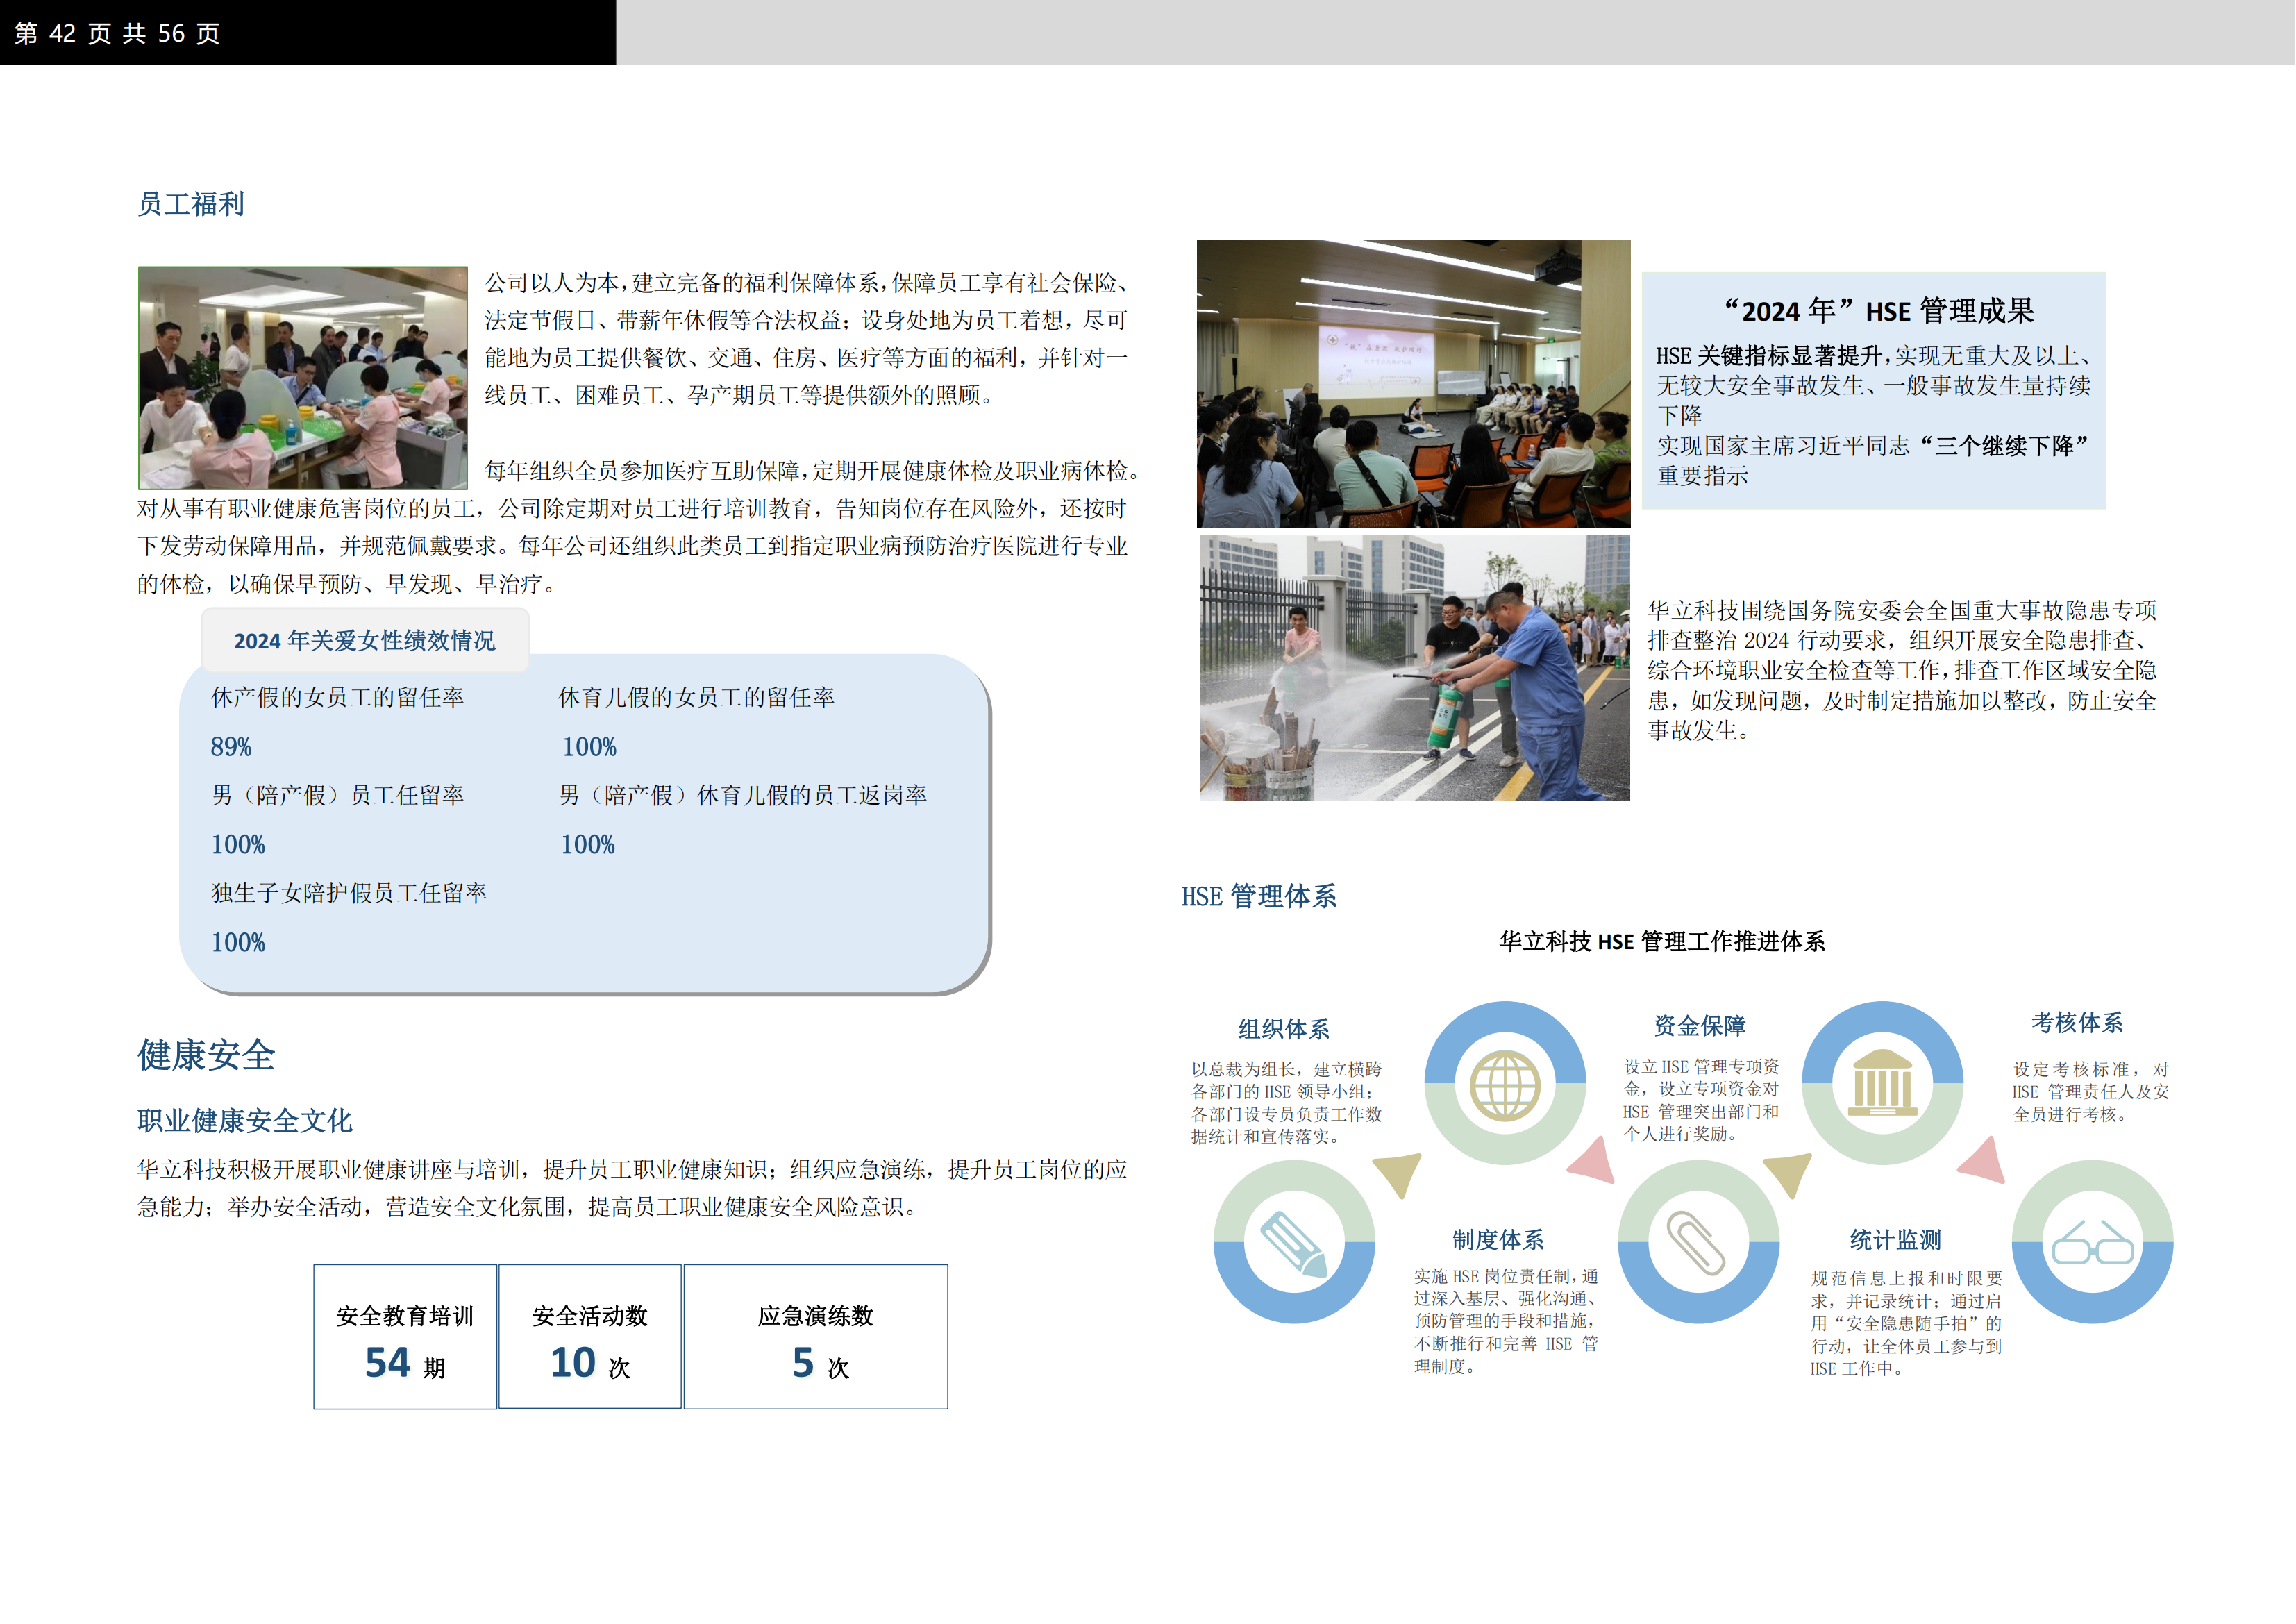Click the HSE 管理体系 heading

[1258, 896]
